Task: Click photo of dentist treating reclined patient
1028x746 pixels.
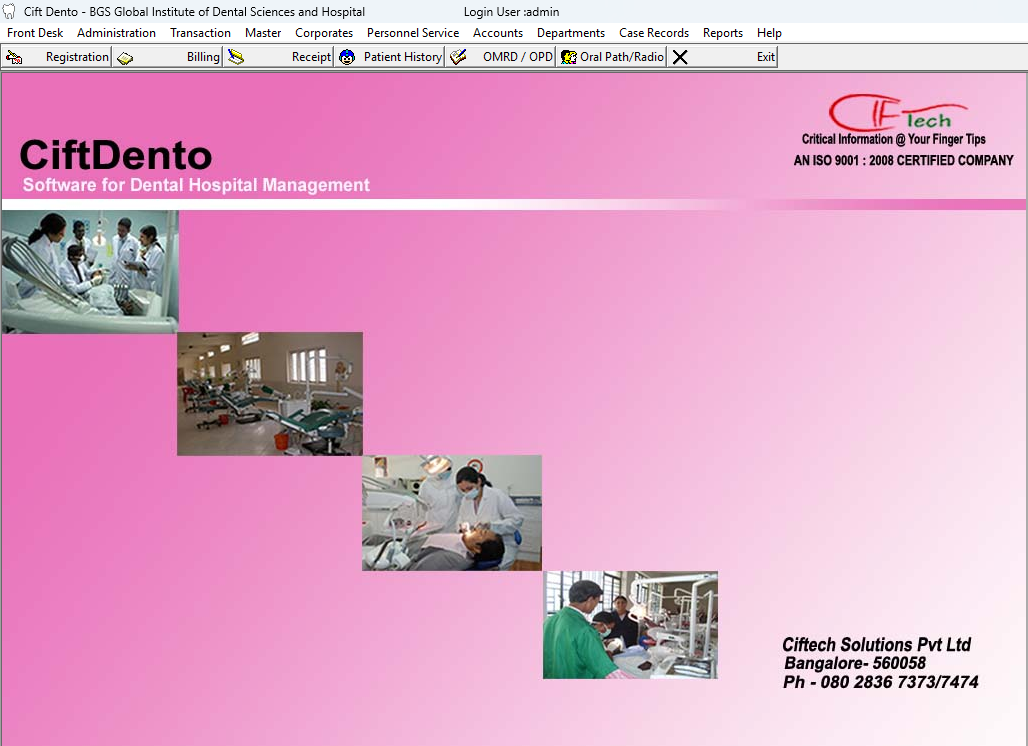Action: point(452,513)
